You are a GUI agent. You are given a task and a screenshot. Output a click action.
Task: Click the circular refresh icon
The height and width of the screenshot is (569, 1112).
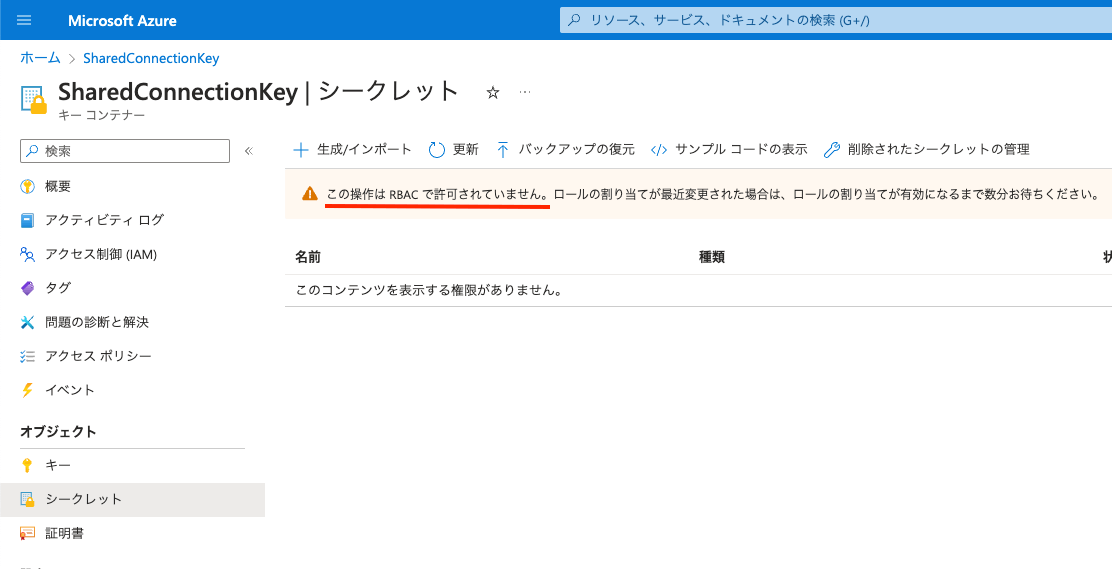[437, 150]
